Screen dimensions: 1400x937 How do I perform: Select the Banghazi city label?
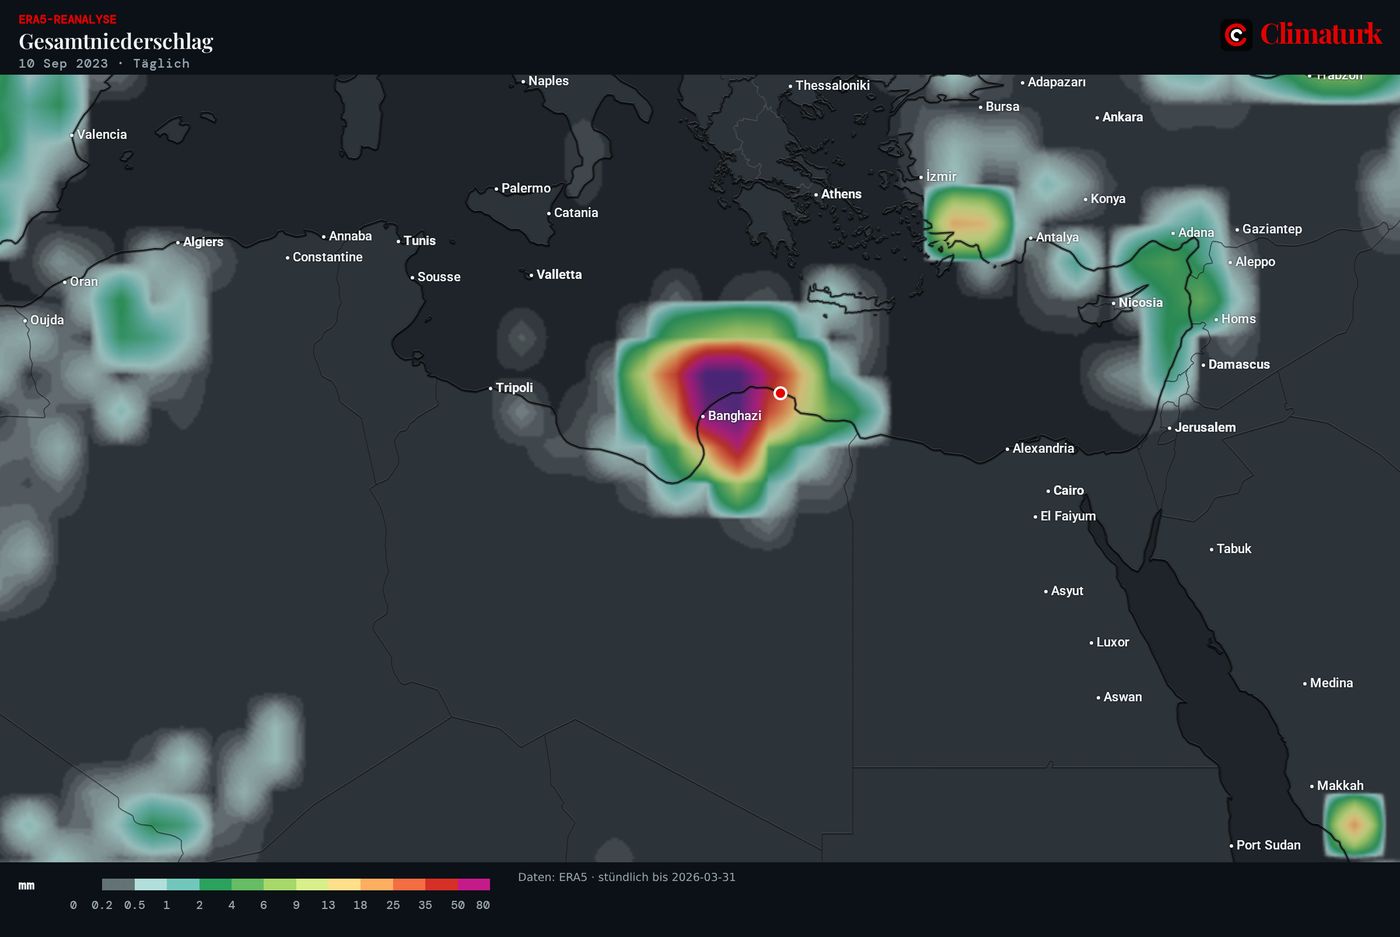[734, 416]
